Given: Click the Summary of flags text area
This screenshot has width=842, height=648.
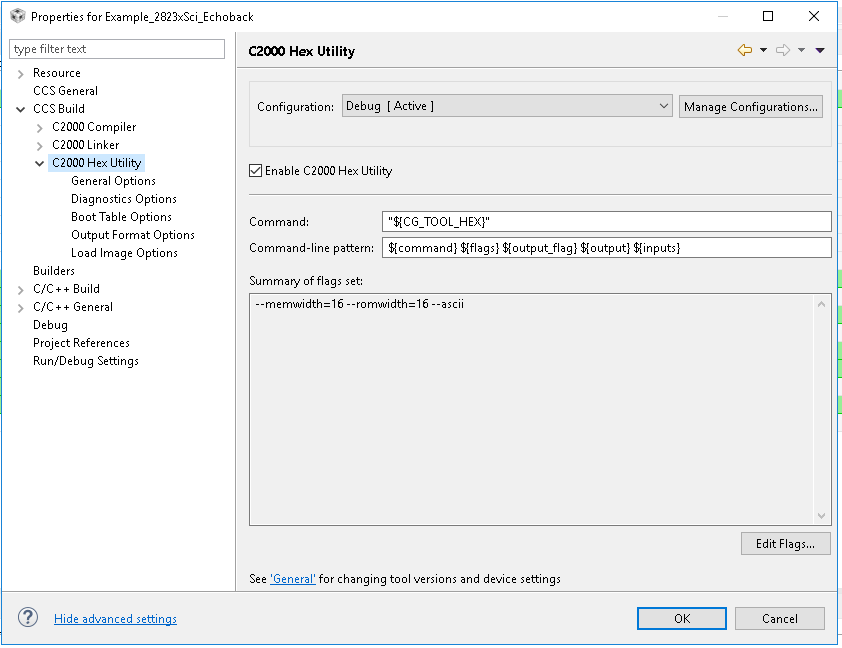Looking at the screenshot, I should [540, 409].
